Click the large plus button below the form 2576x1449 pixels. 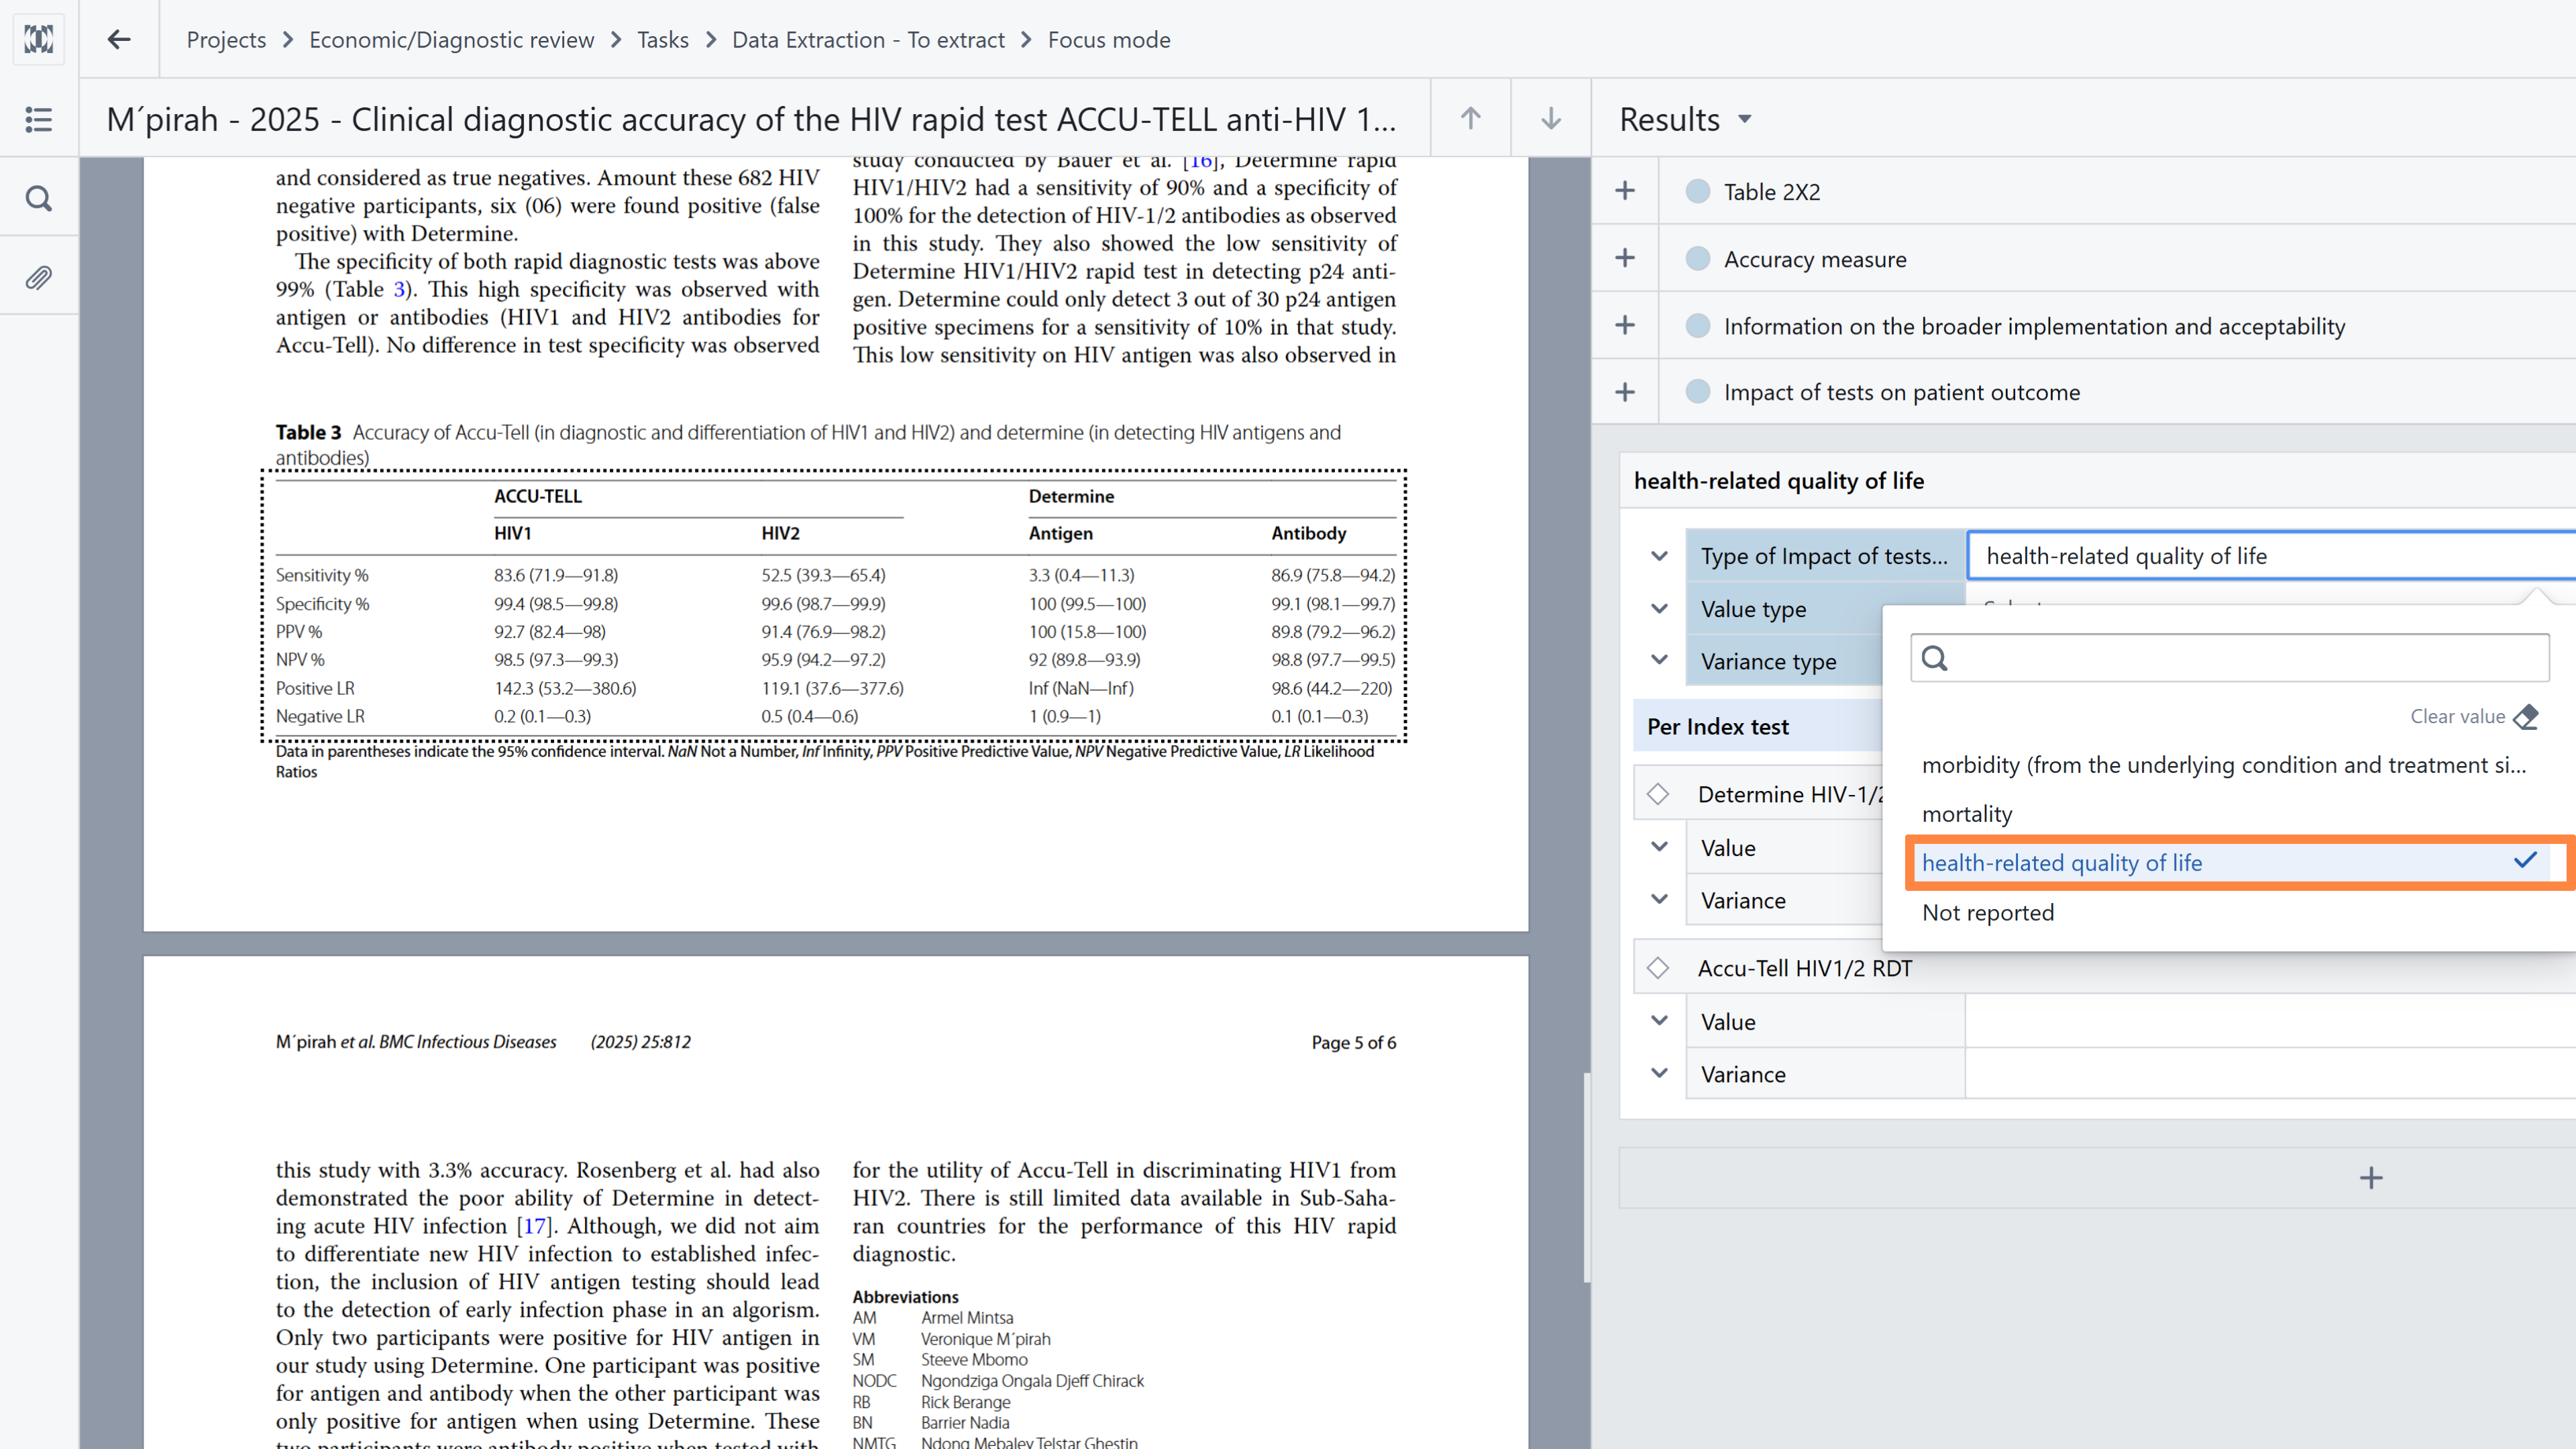tap(2371, 1178)
